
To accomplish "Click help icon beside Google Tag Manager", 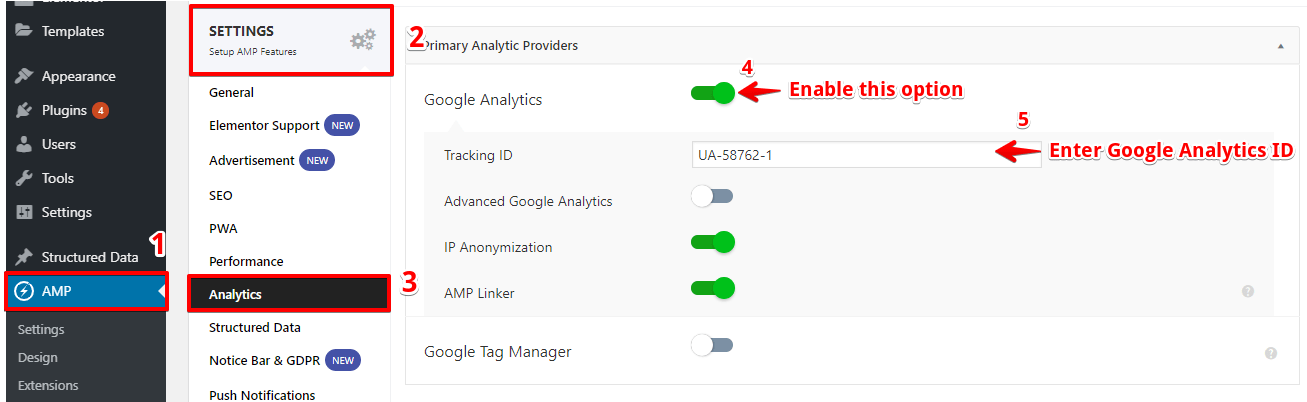I will coord(1270,353).
